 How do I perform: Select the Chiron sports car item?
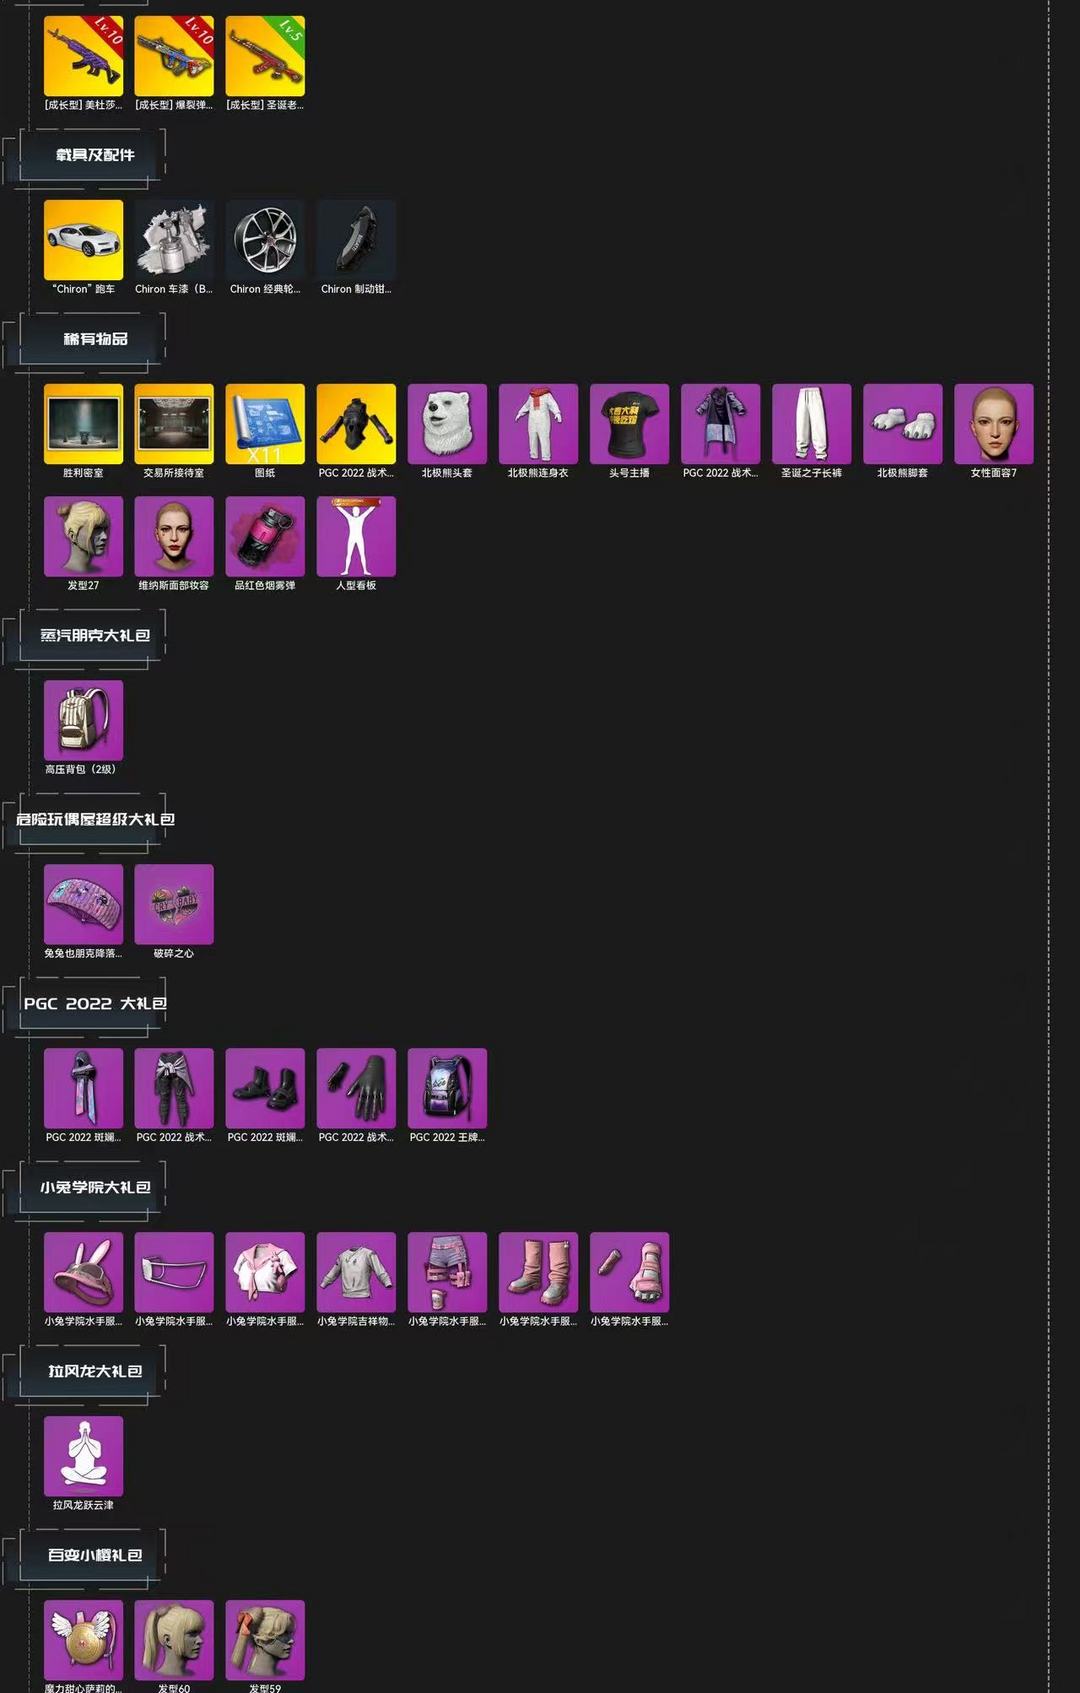(83, 240)
